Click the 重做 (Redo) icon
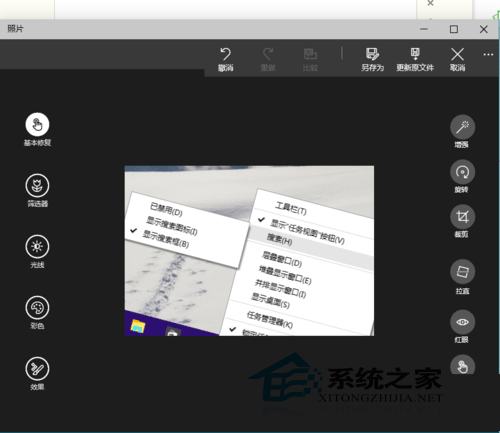500x433 pixels. (x=268, y=54)
